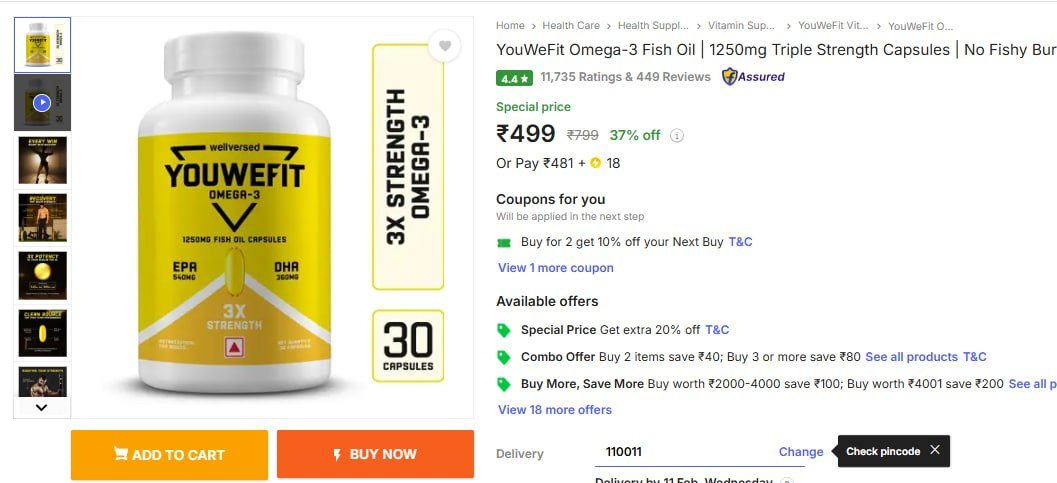
Task: Go to Health Care breadcrumb
Action: point(572,26)
